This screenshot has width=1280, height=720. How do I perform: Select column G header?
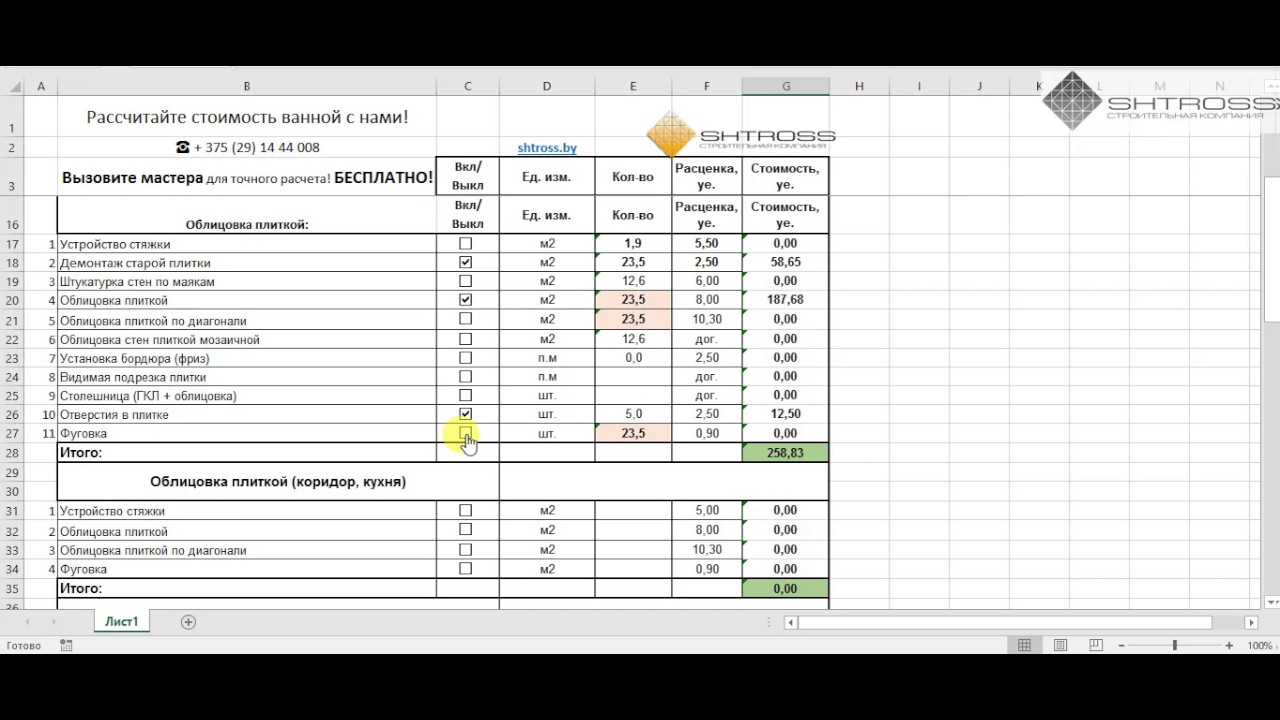click(x=786, y=87)
